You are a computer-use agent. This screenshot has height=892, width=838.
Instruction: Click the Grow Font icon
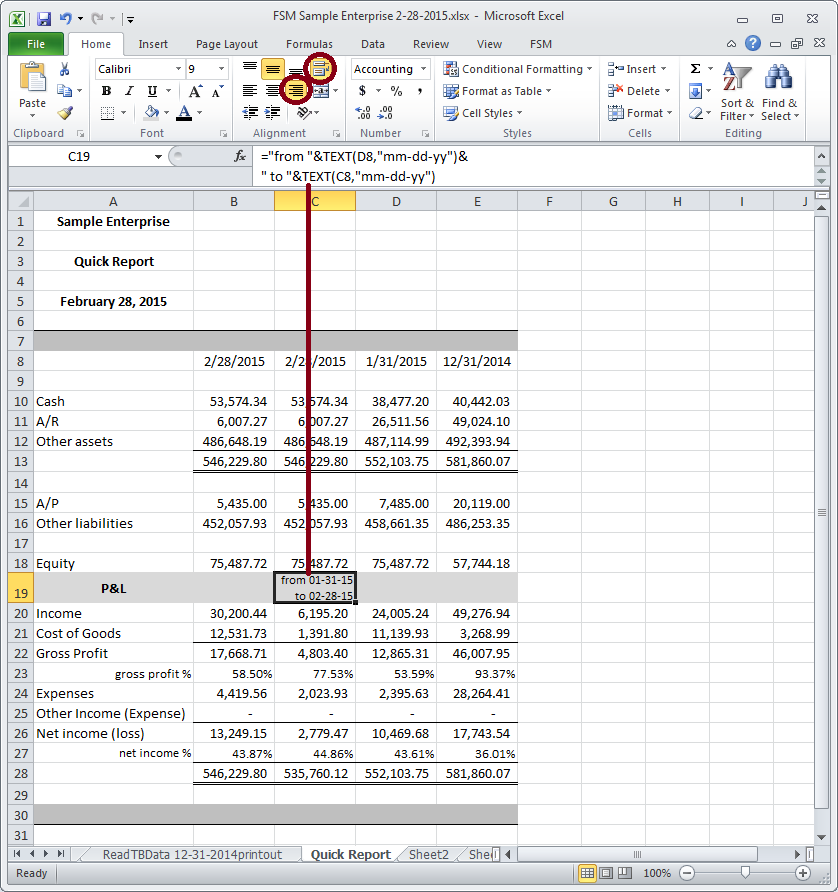[195, 91]
